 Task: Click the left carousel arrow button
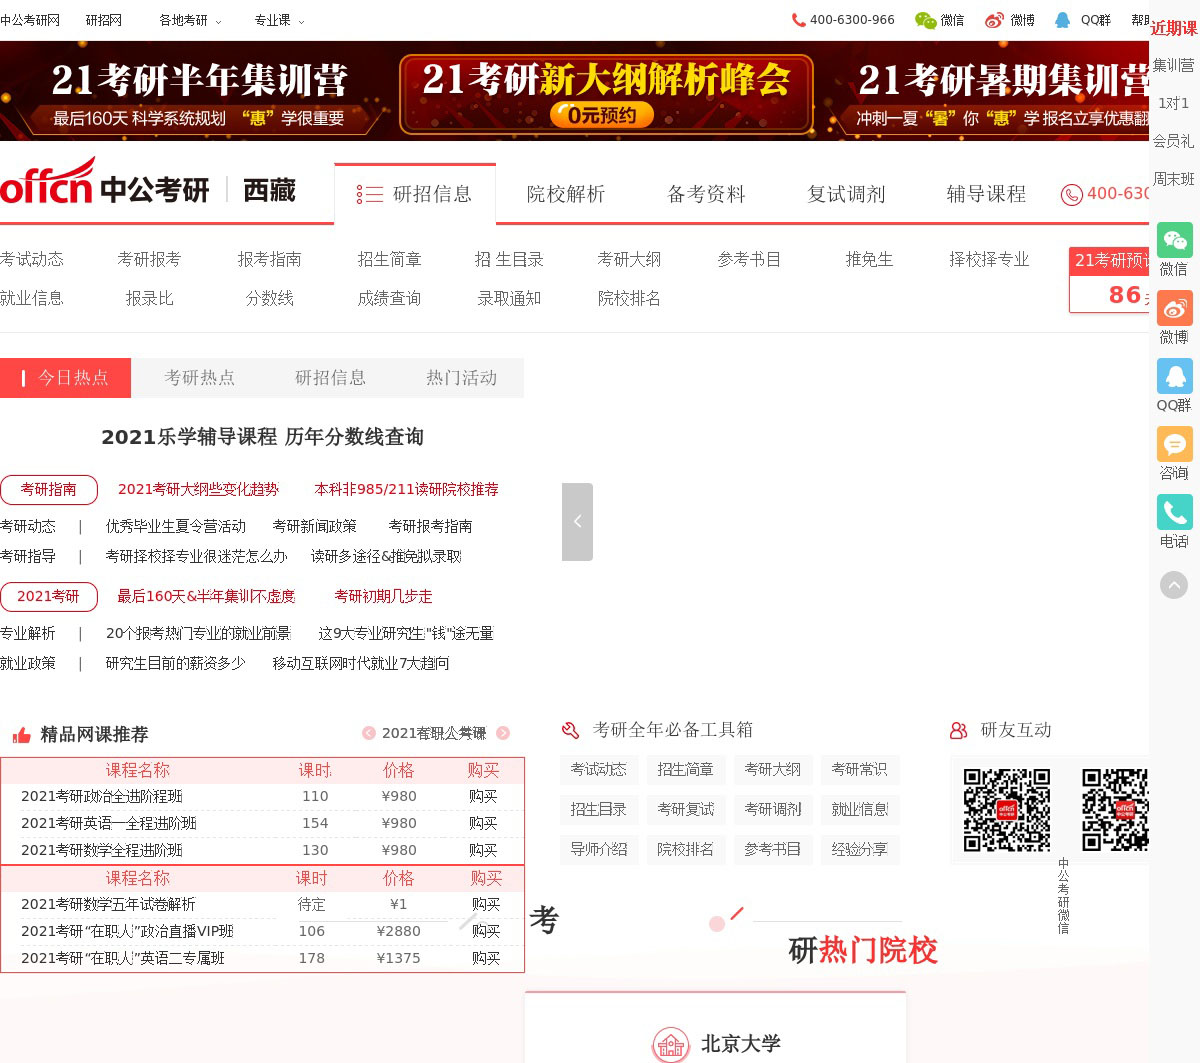pyautogui.click(x=577, y=521)
